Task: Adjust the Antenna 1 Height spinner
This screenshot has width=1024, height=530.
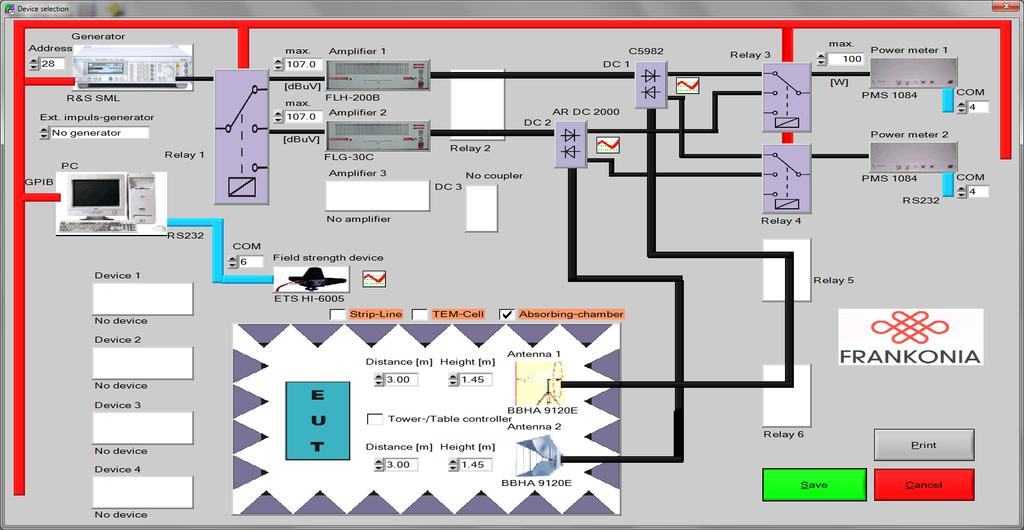Action: [453, 379]
